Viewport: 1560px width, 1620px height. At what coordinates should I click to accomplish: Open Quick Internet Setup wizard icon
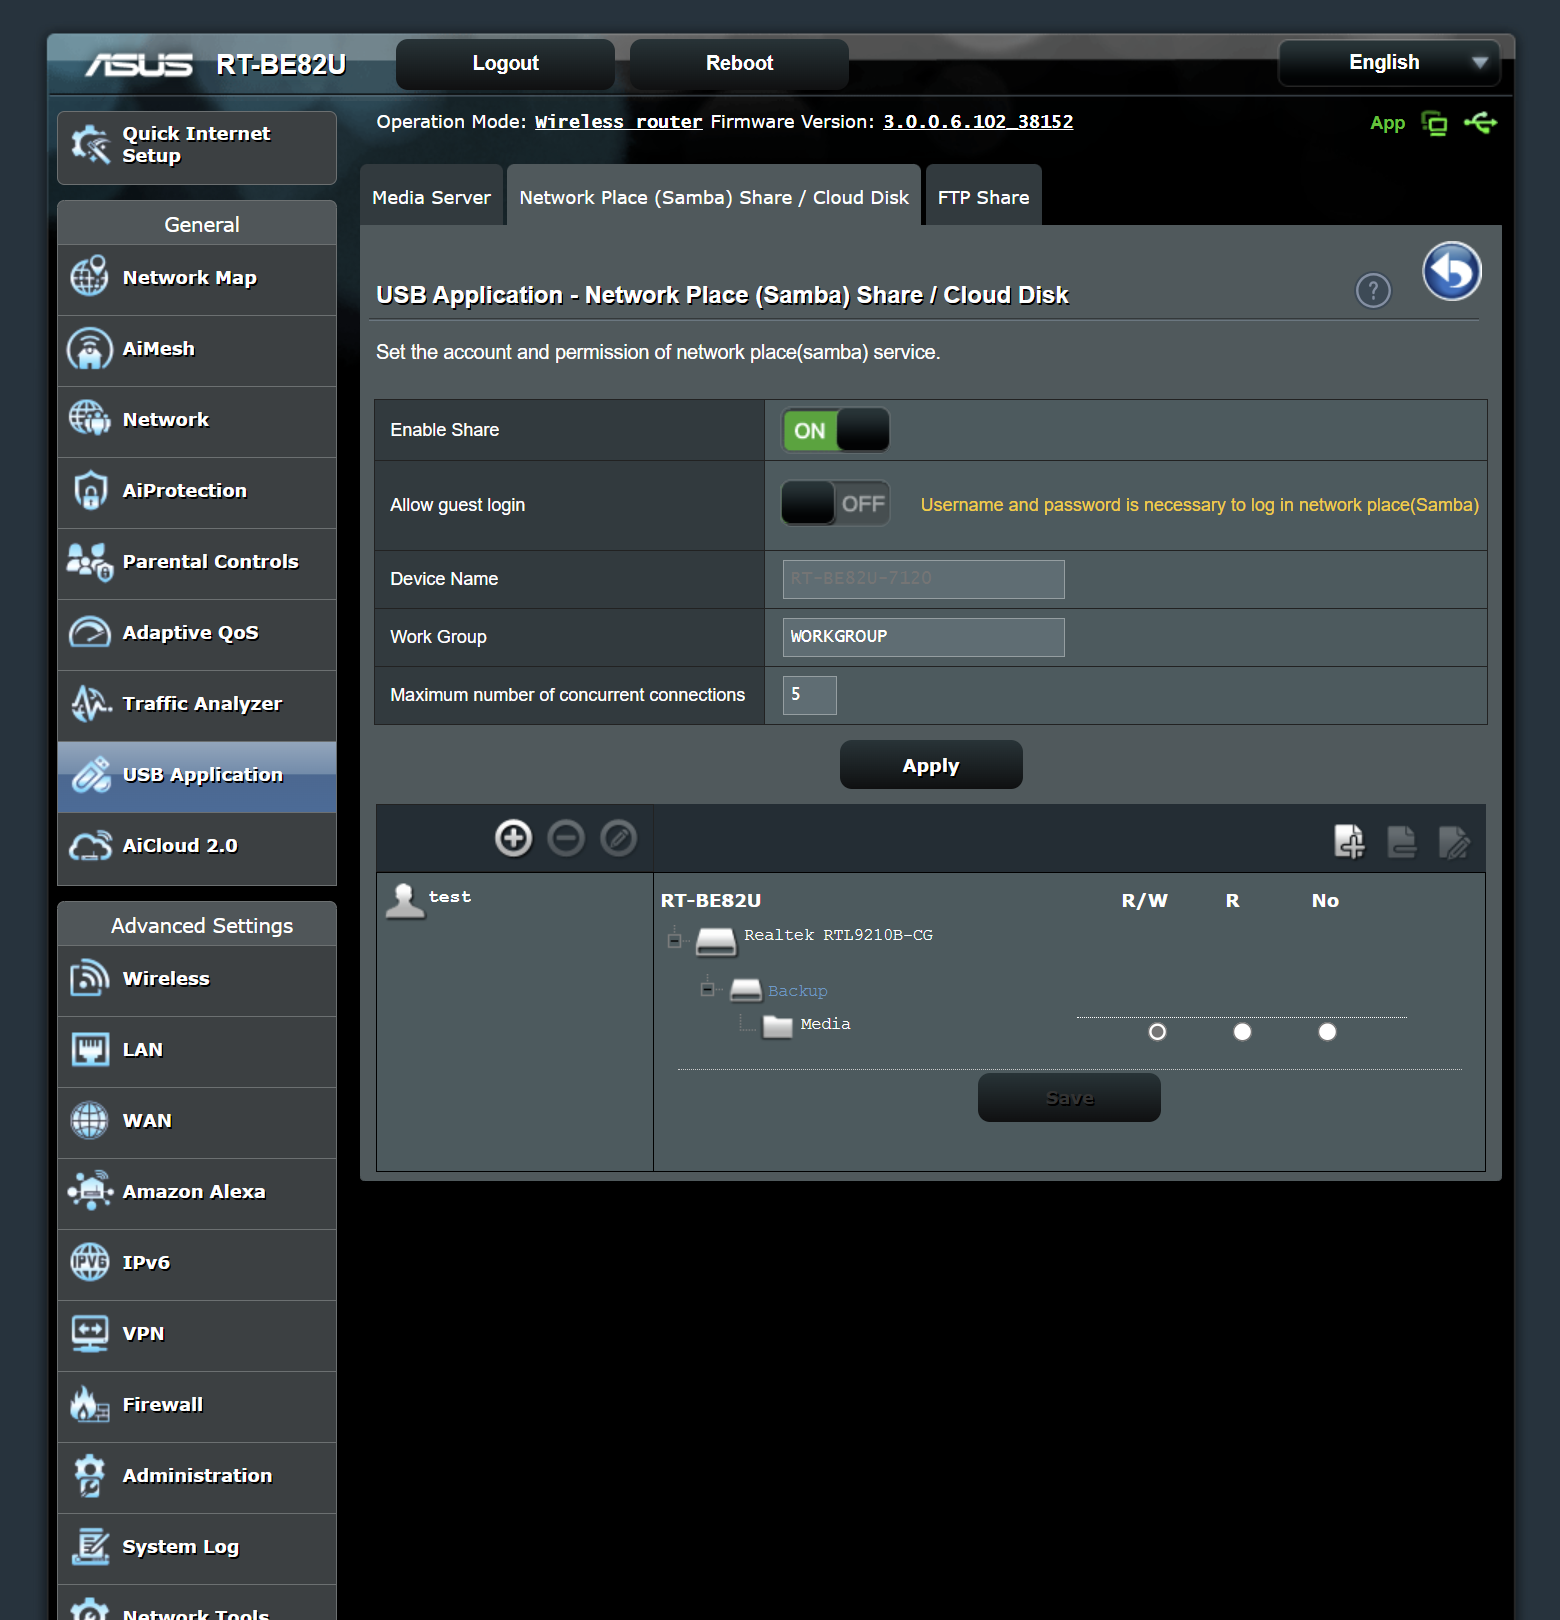[90, 145]
